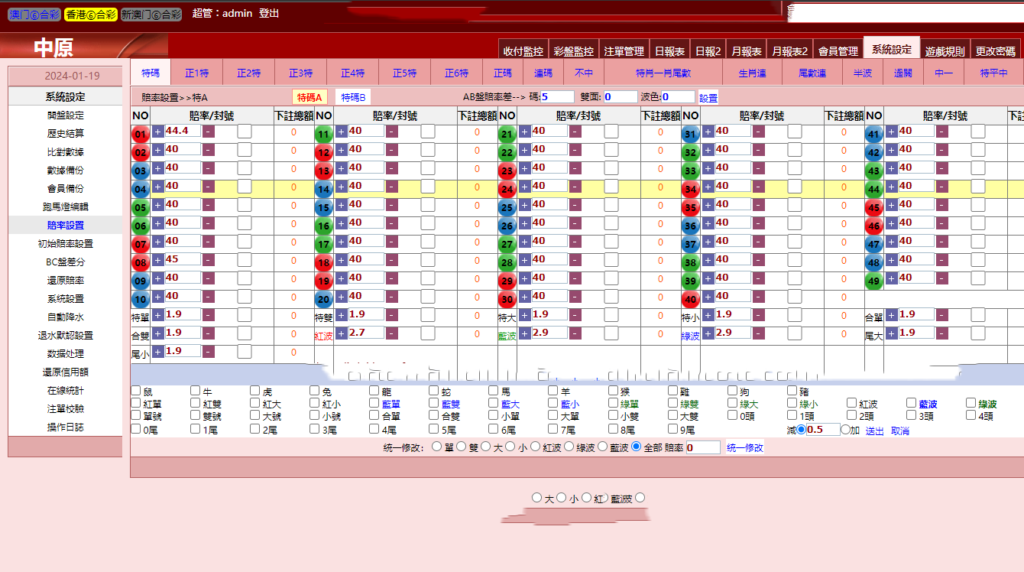The image size is (1024, 572).
Task: Click plus button for number 21
Action: 525,131
